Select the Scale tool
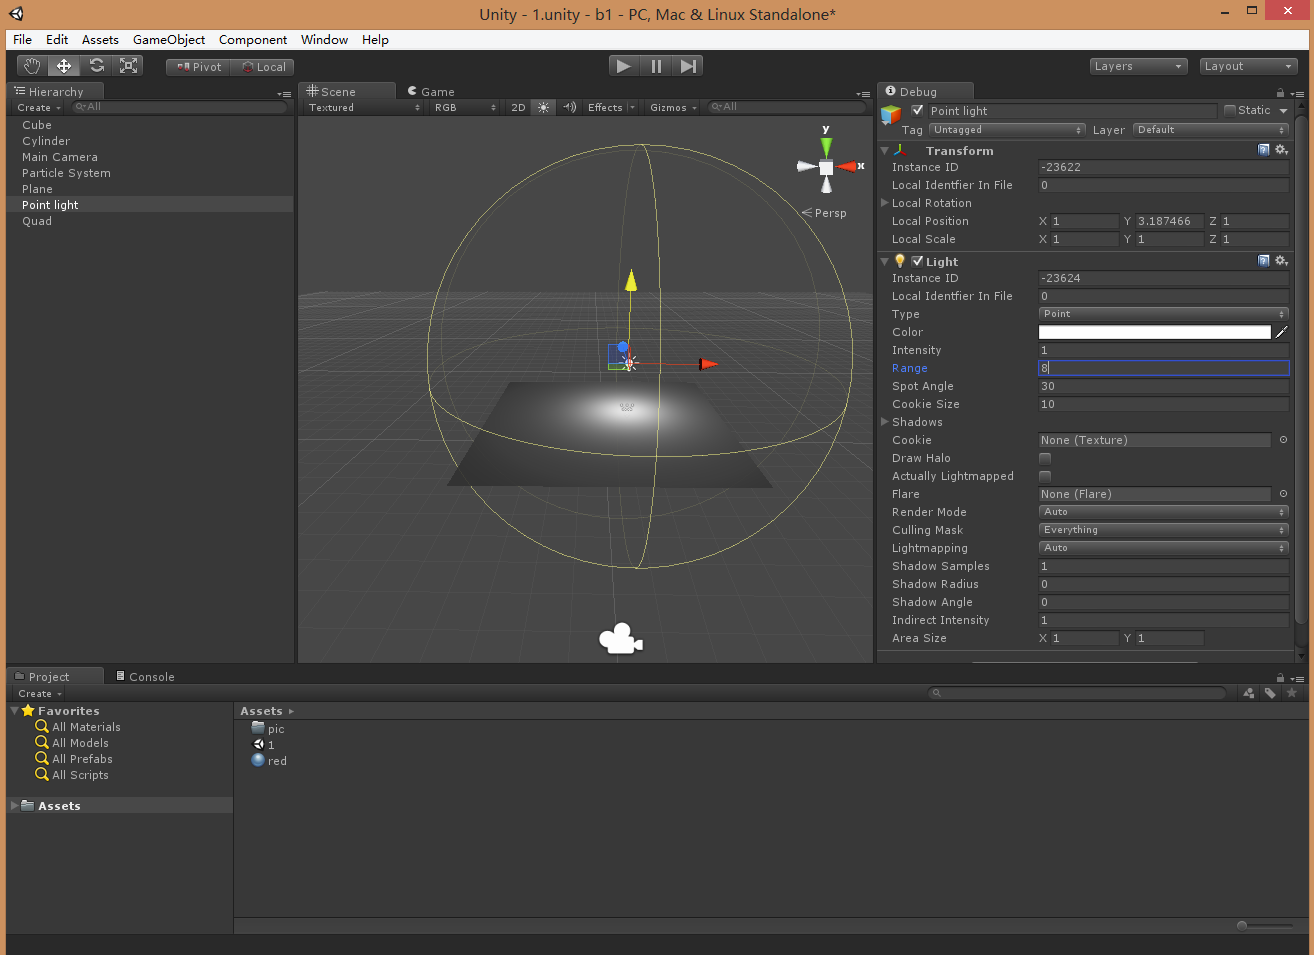 point(128,66)
